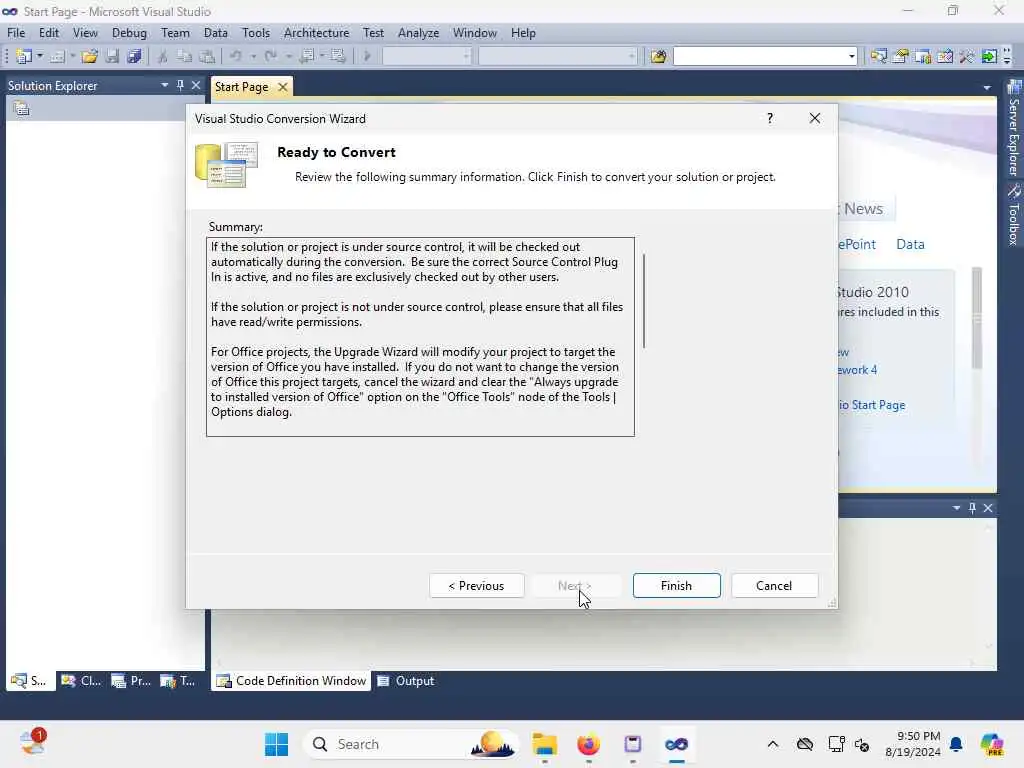
Task: Click the Previous button in wizard
Action: (x=477, y=586)
